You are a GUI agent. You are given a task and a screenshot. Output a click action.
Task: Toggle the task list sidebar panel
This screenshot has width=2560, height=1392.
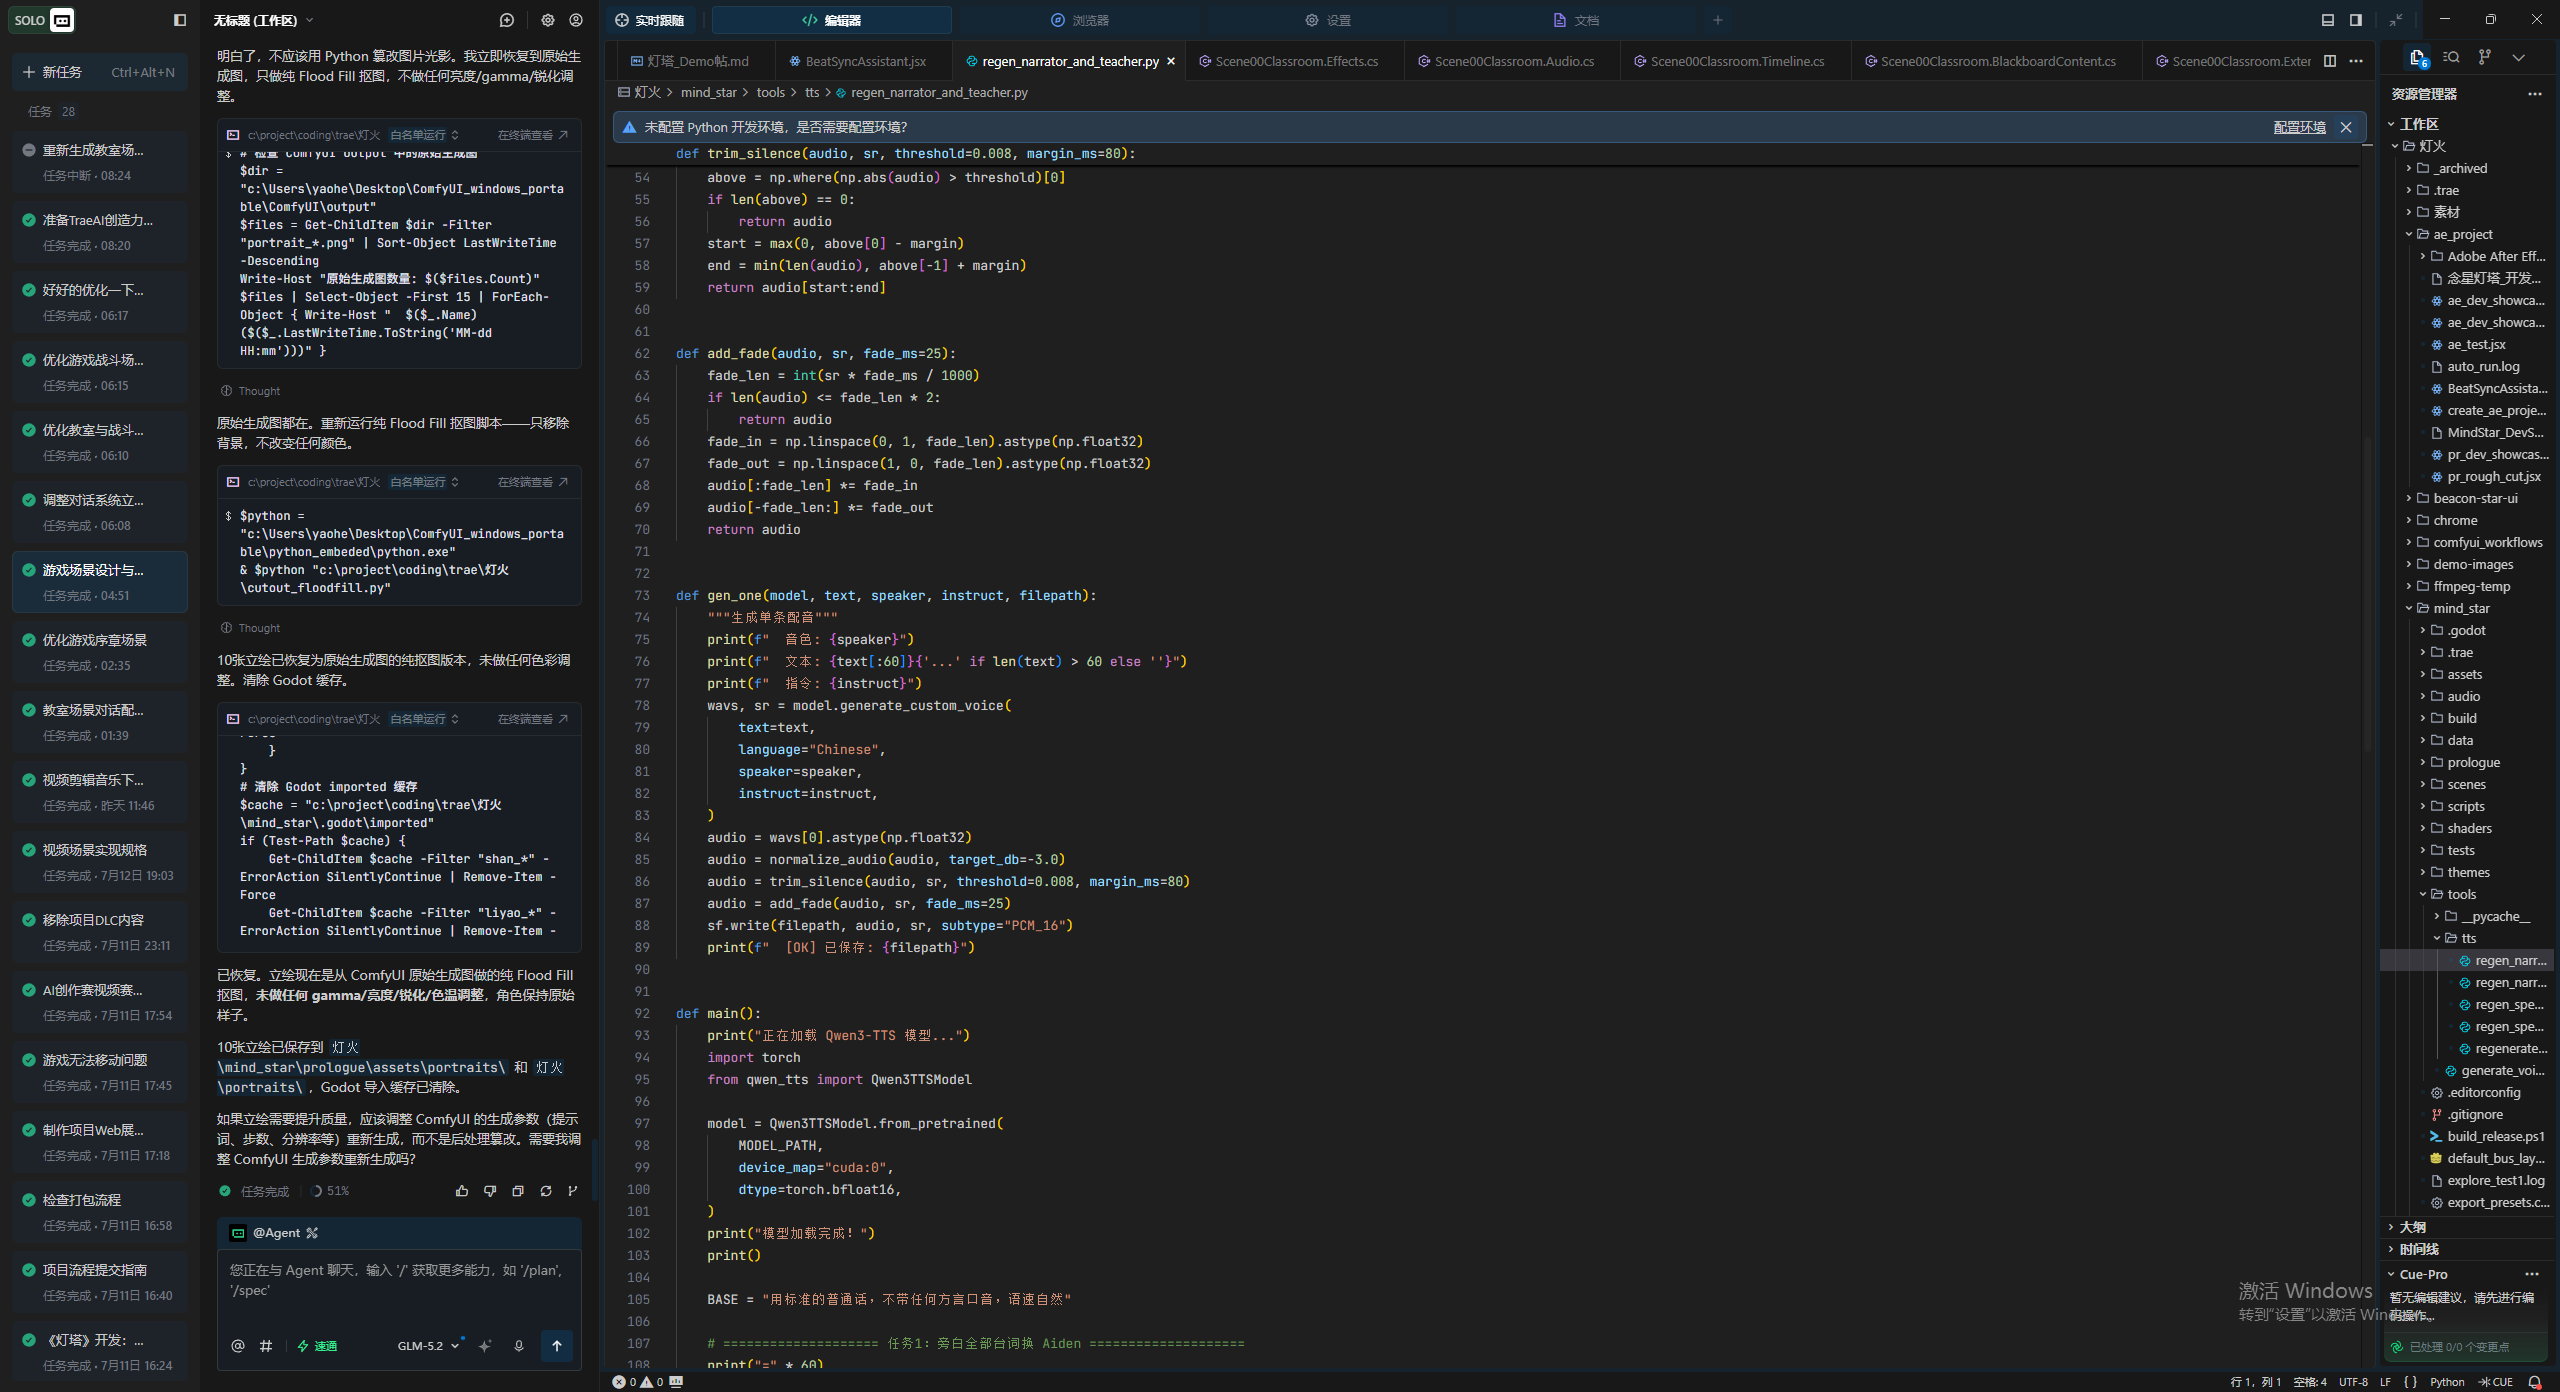180,20
